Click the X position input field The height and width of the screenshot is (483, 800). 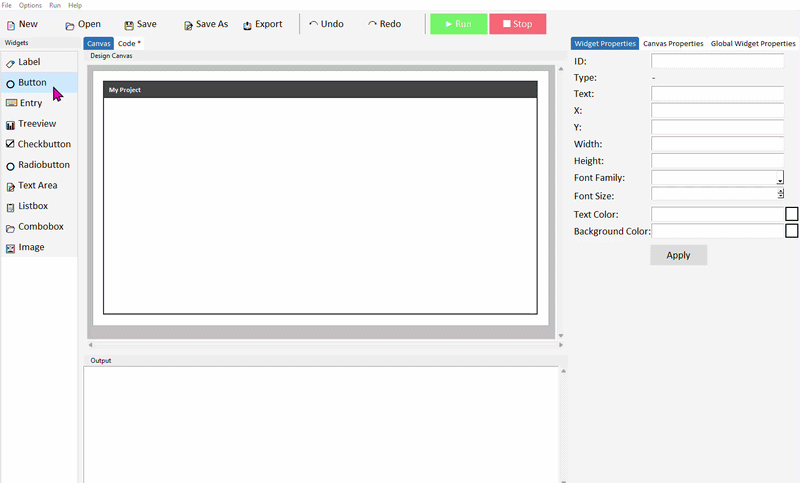pyautogui.click(x=717, y=111)
